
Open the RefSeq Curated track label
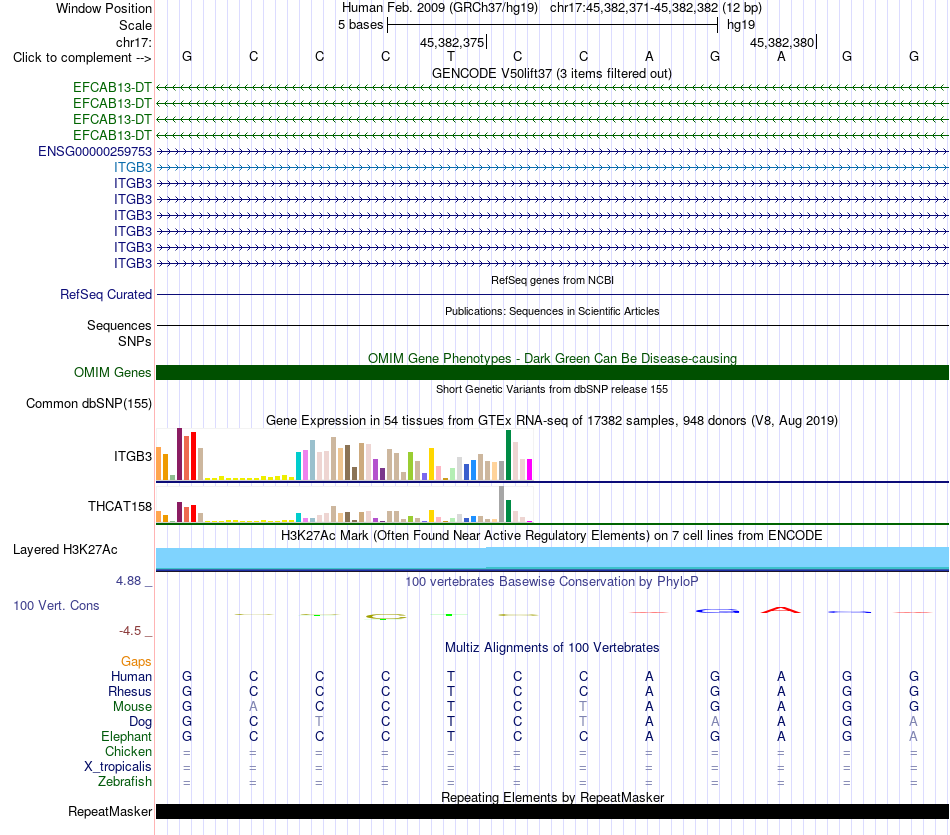[x=106, y=294]
